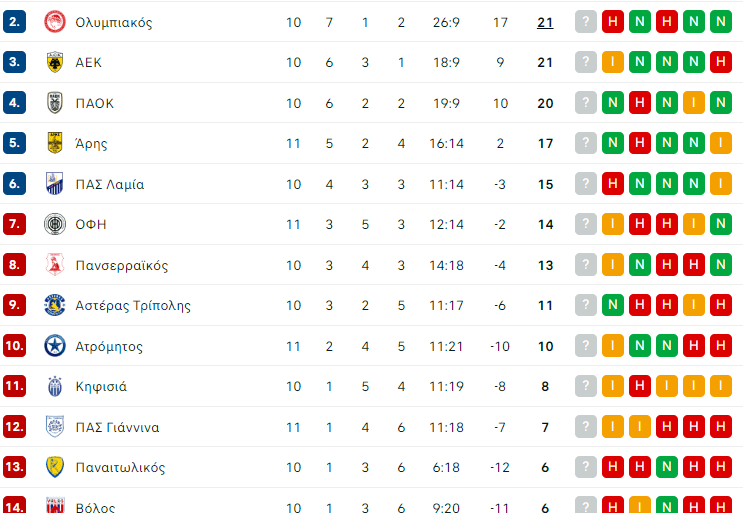Click the ΠΑΣ Λαμία team crest
The image size is (747, 513).
(x=54, y=184)
